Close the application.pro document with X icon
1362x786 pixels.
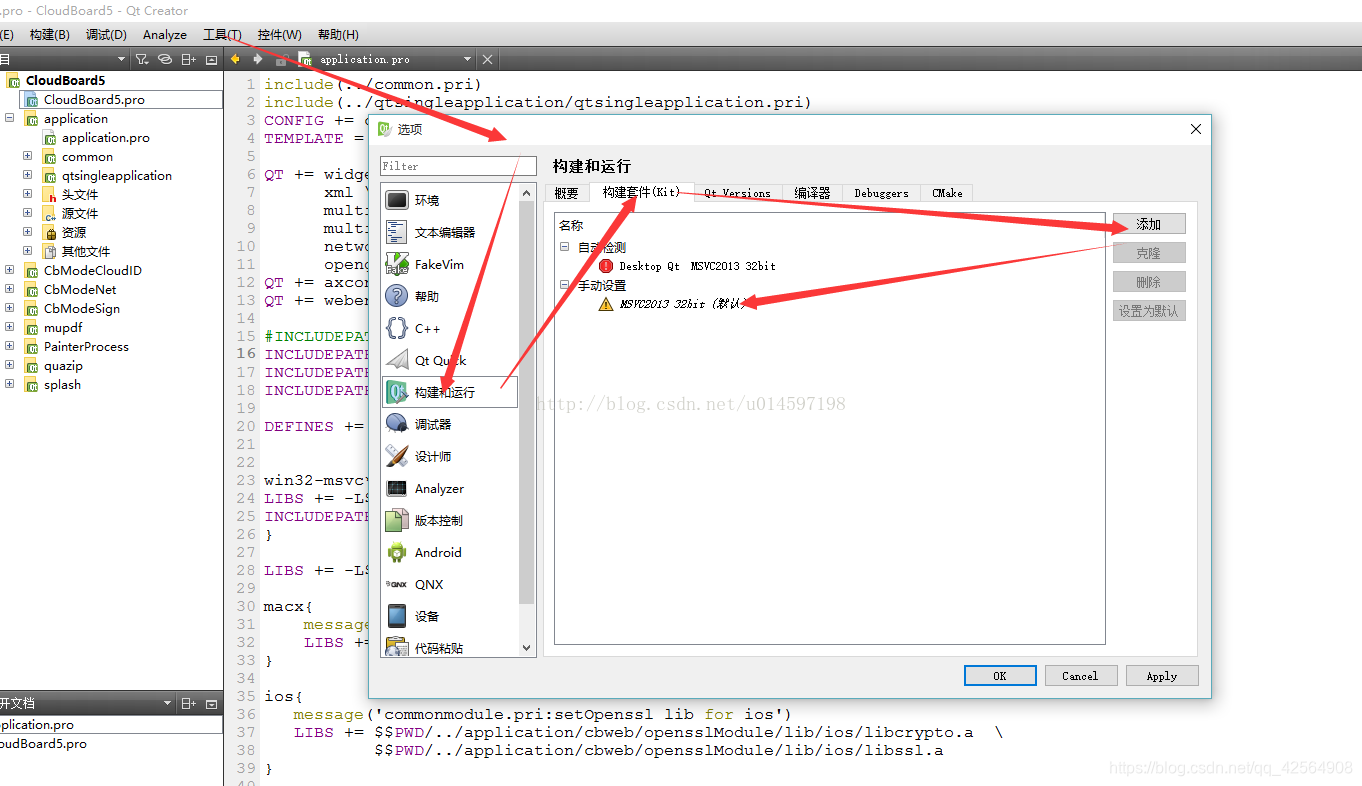point(487,59)
